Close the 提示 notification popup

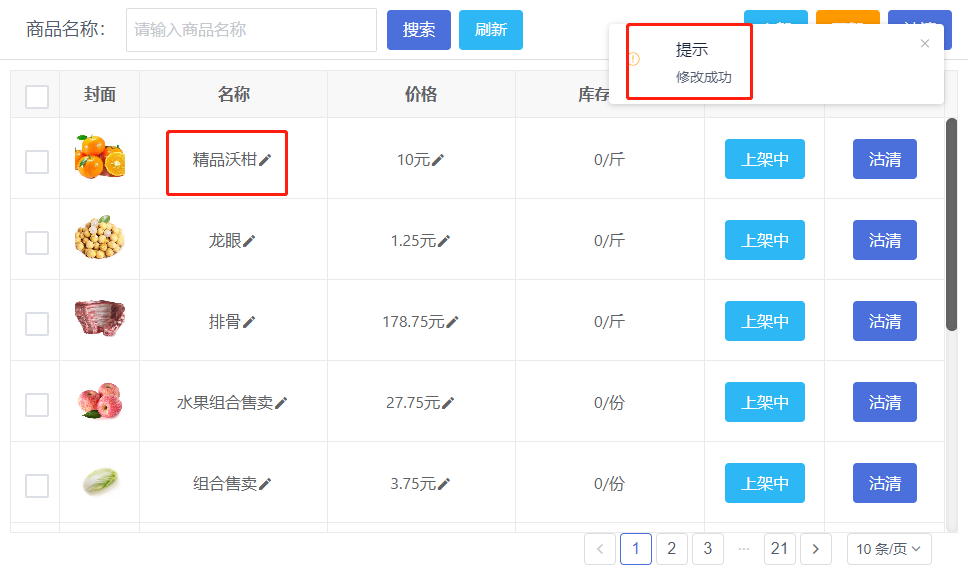(925, 43)
